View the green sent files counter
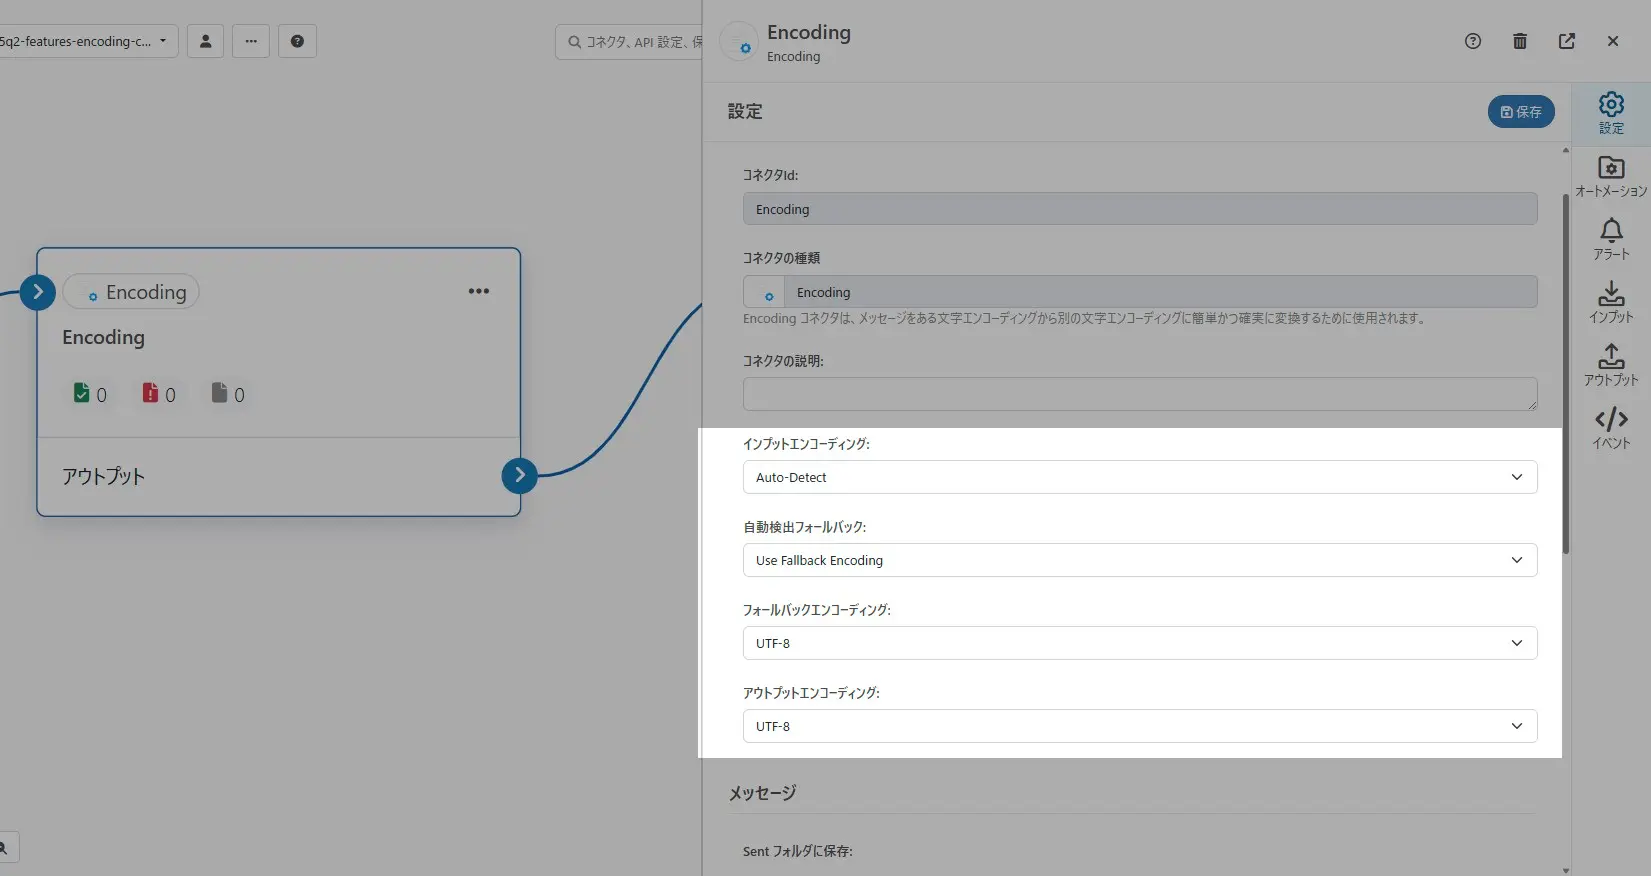The height and width of the screenshot is (876, 1651). click(90, 393)
